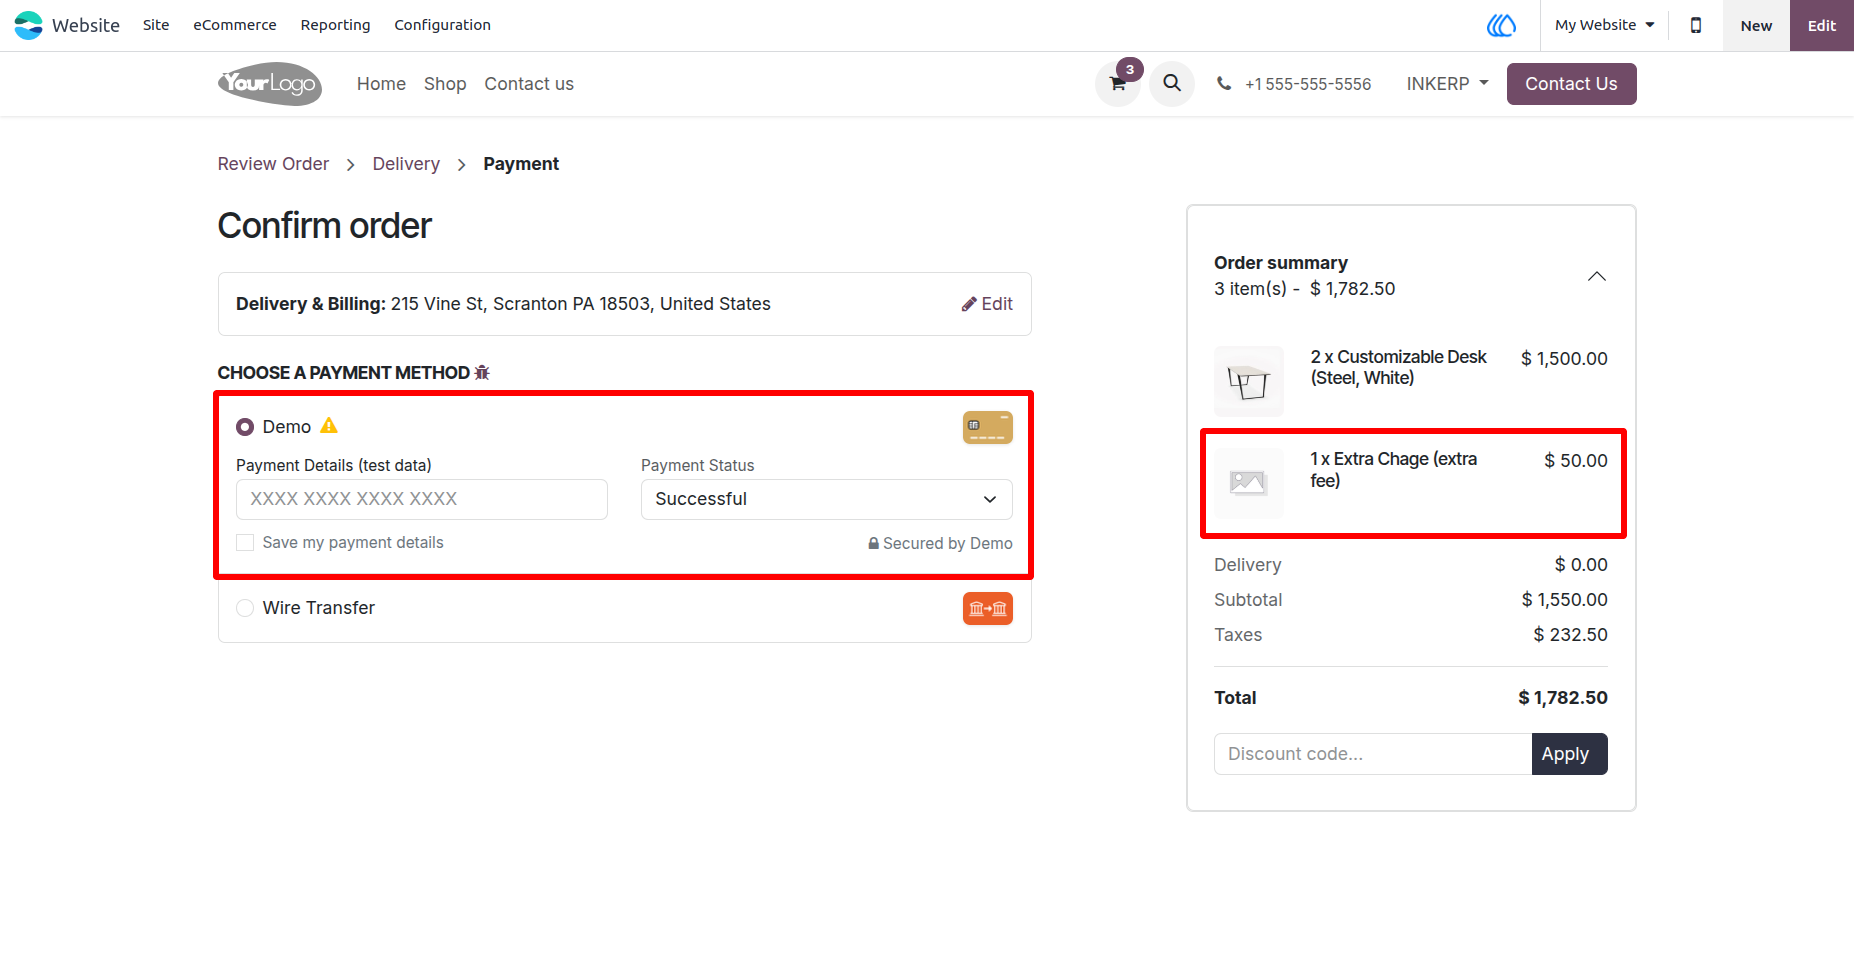The image size is (1854, 966).
Task: Click the Demo warning triangle icon
Action: (329, 426)
